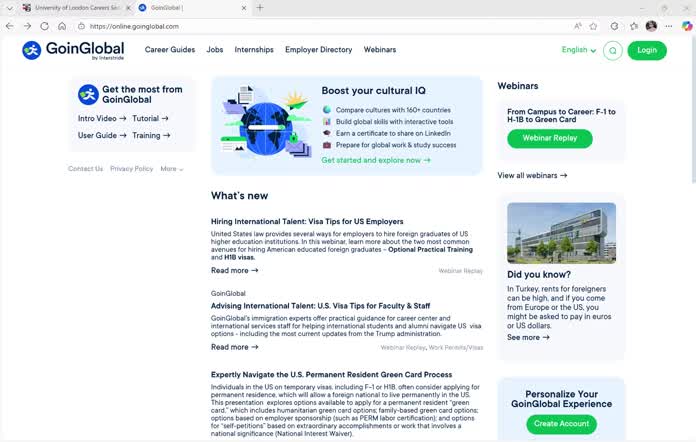Click the browser home icon

tap(62, 26)
